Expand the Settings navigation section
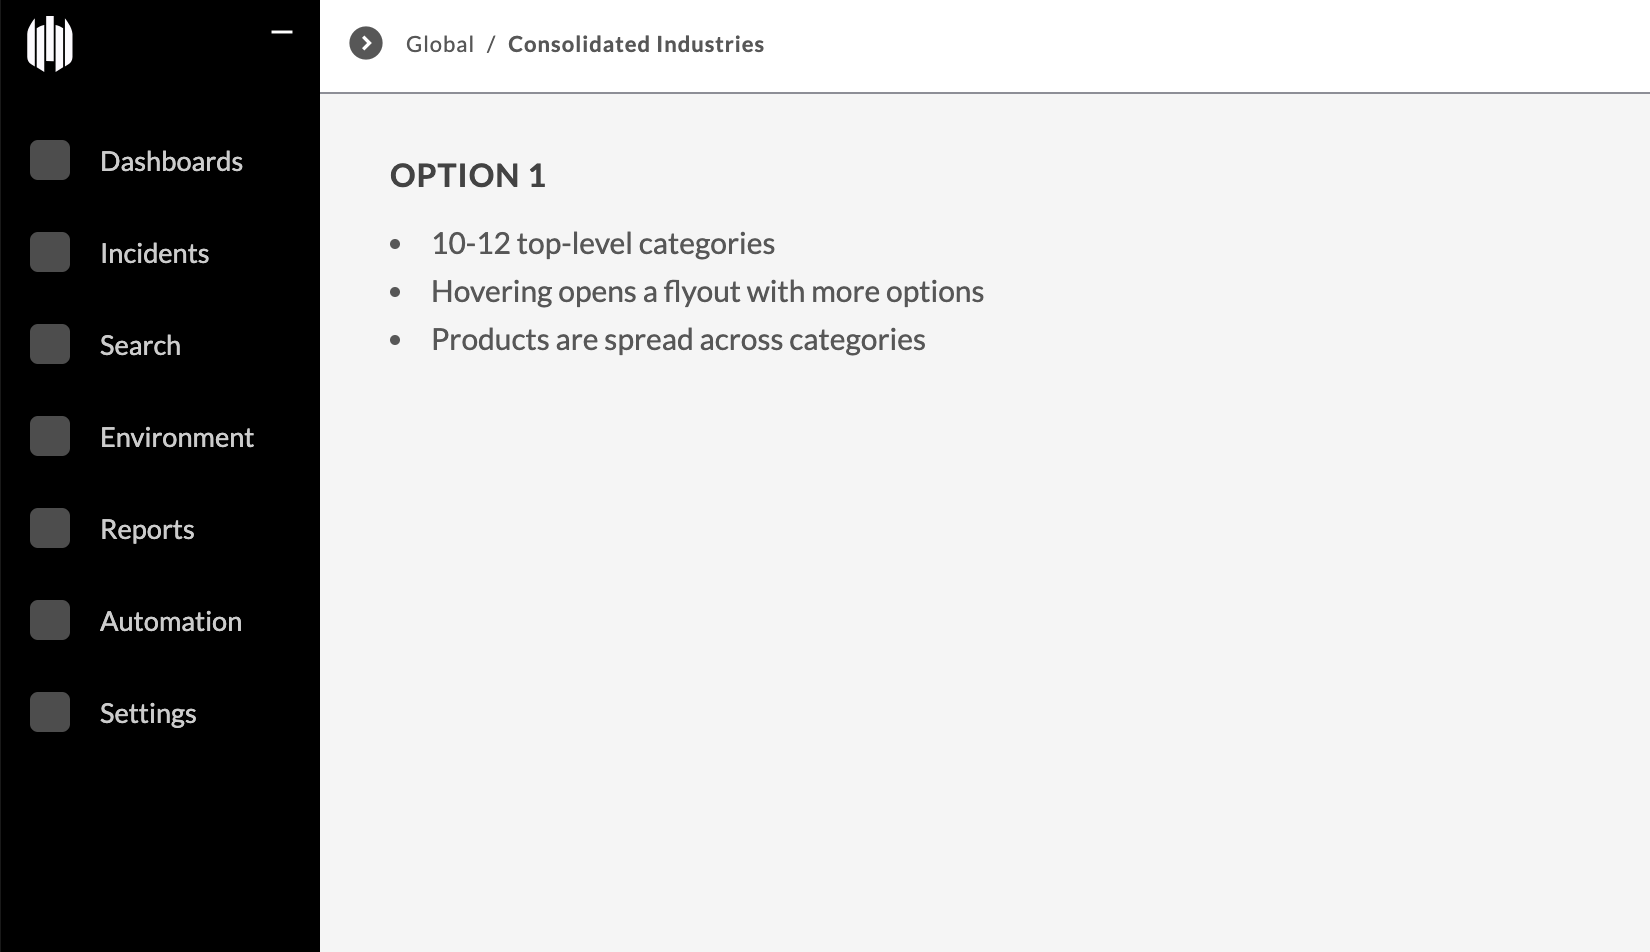Image resolution: width=1650 pixels, height=952 pixels. click(x=147, y=712)
